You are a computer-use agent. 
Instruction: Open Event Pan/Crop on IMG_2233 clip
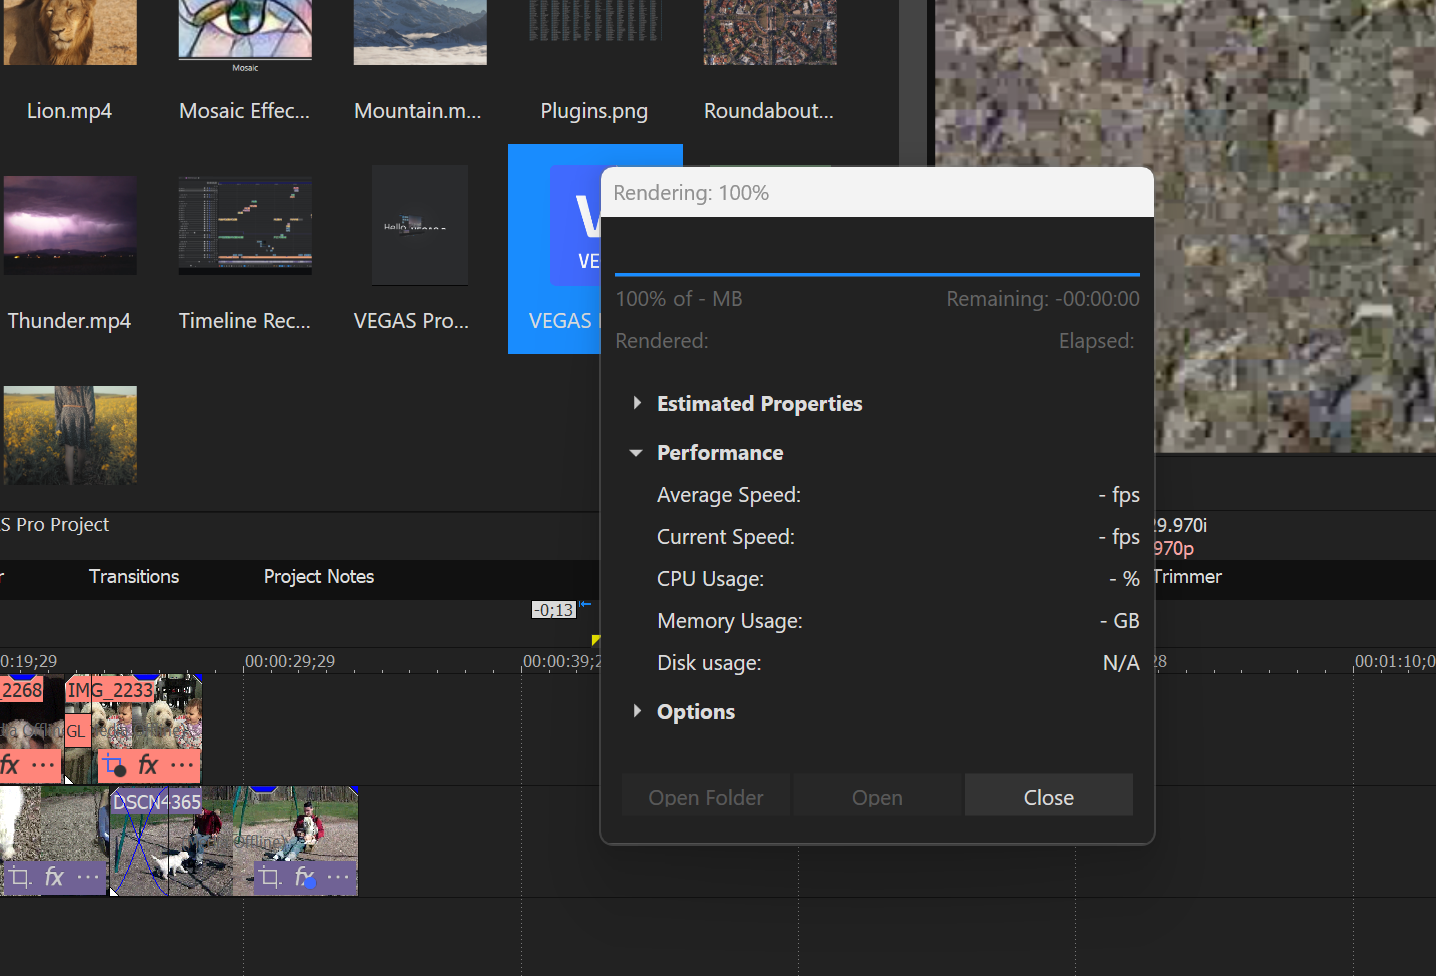click(113, 766)
